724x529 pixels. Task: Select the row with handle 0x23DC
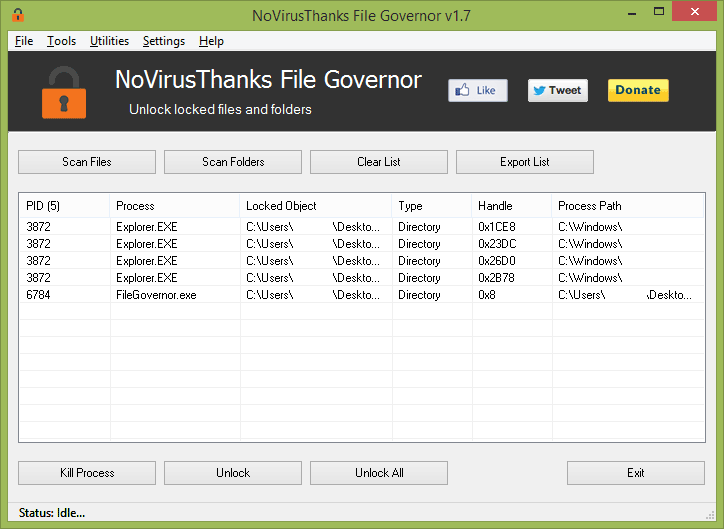(x=362, y=244)
